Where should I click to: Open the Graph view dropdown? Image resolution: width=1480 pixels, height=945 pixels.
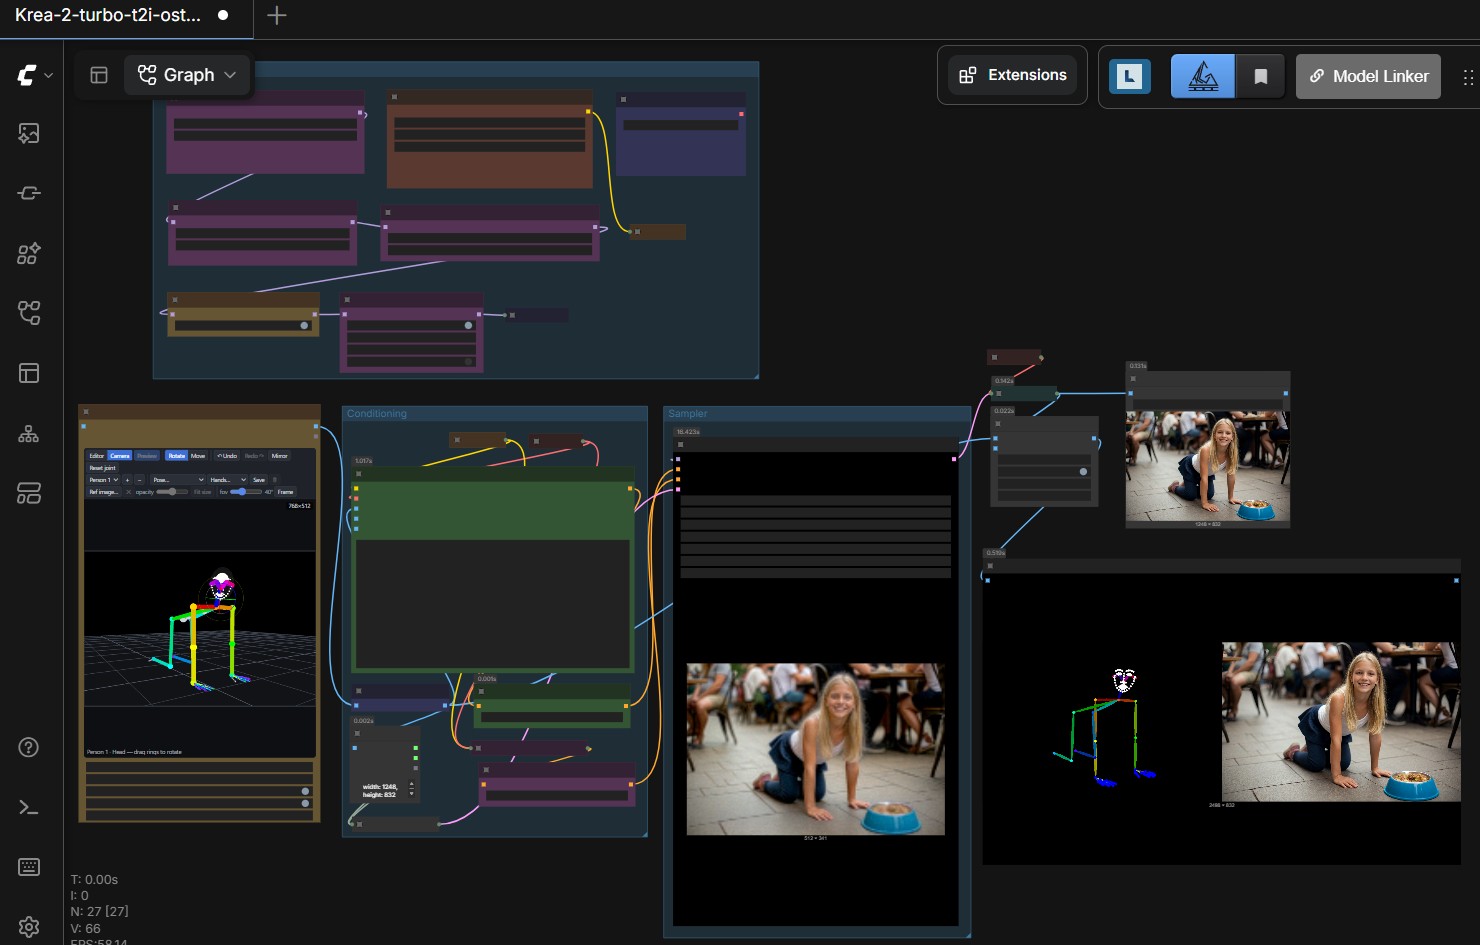tap(188, 75)
